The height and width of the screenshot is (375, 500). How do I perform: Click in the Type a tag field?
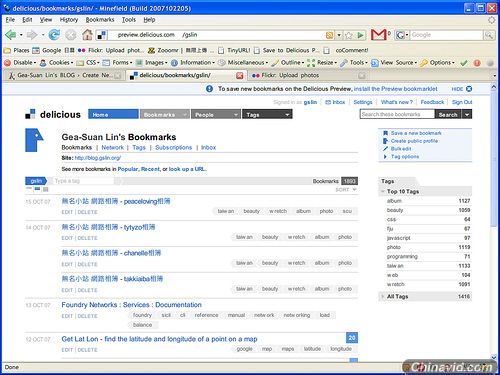point(83,181)
